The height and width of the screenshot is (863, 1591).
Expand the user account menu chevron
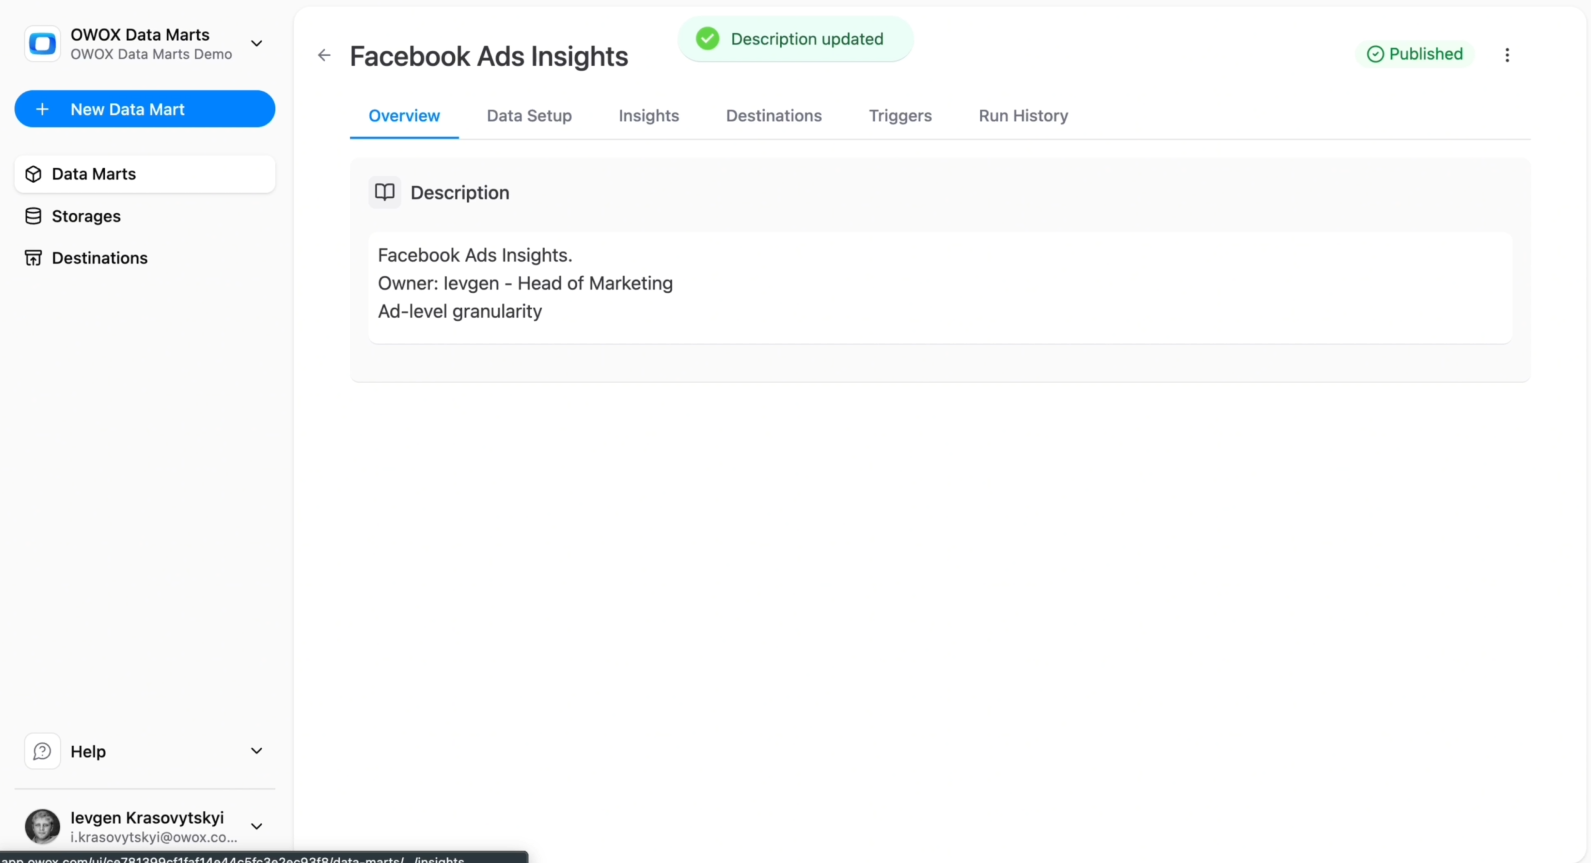coord(257,827)
